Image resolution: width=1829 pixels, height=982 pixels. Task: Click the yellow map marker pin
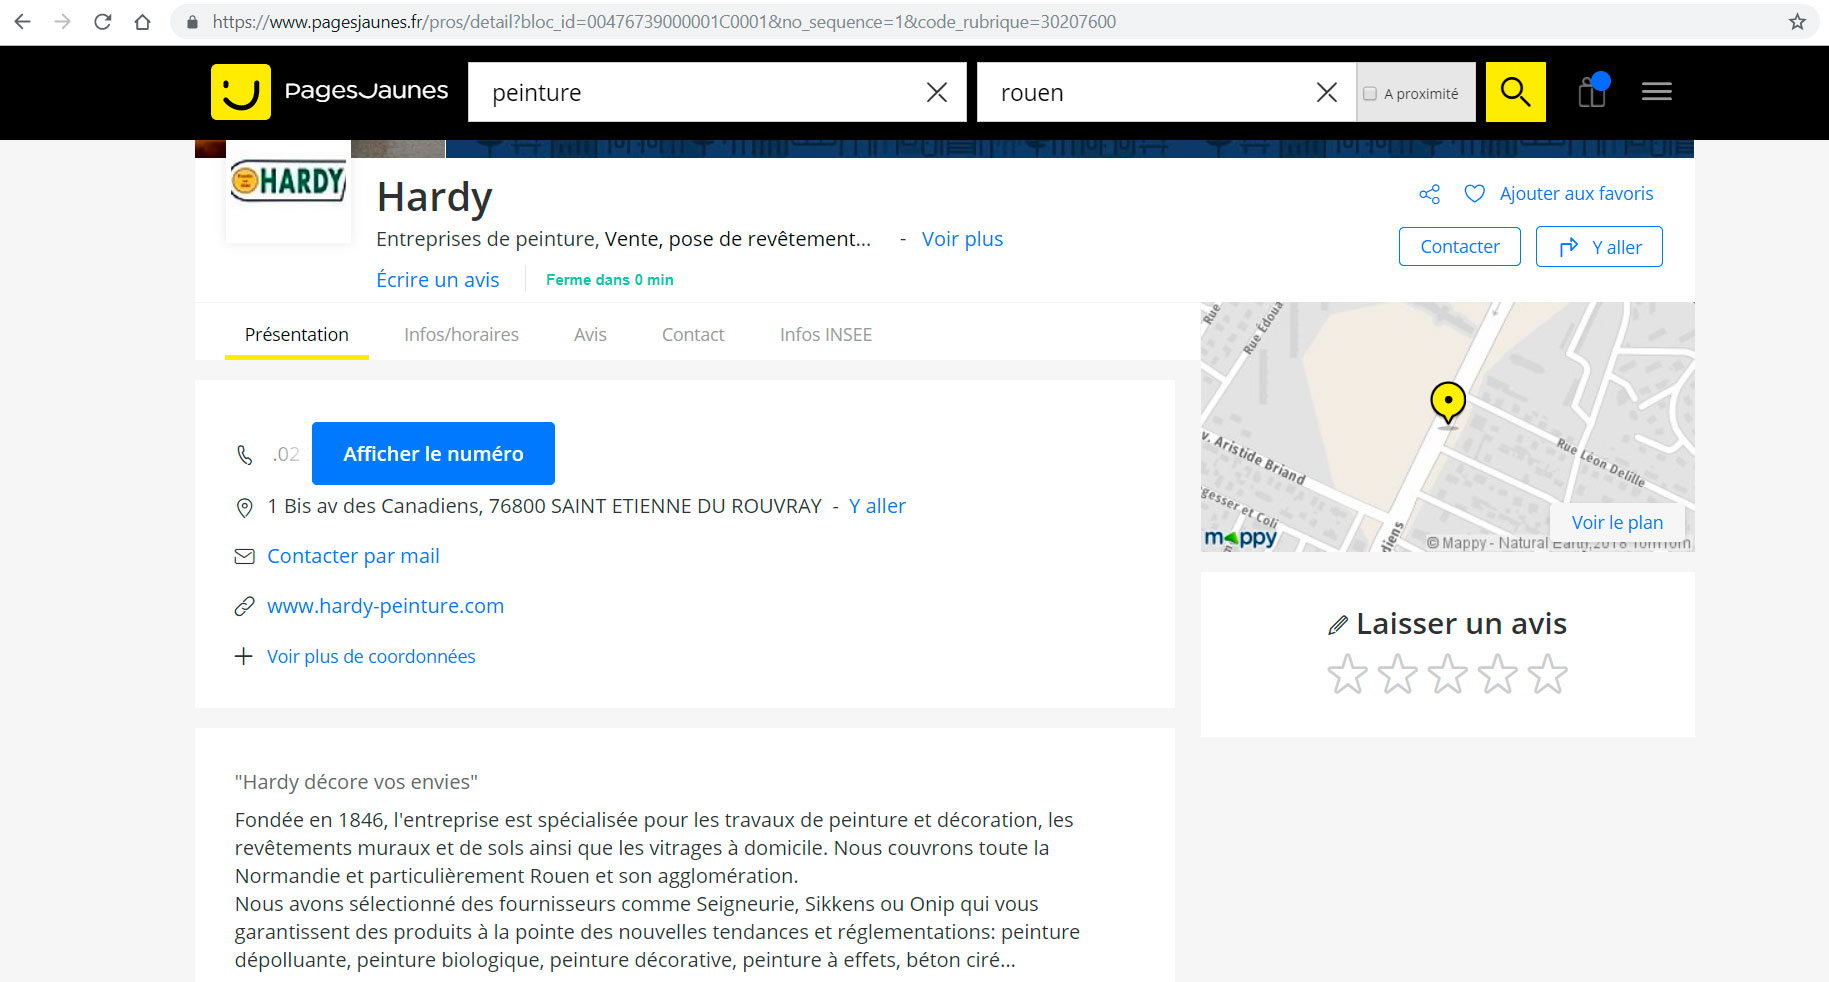1448,402
